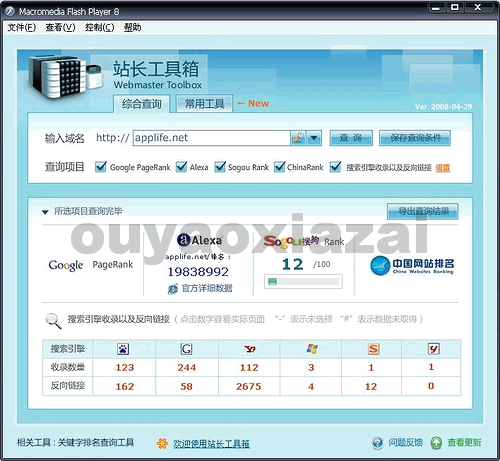The width and height of the screenshot is (500, 461).
Task: Toggle the Sogou Rank checkbox
Action: [x=220, y=167]
